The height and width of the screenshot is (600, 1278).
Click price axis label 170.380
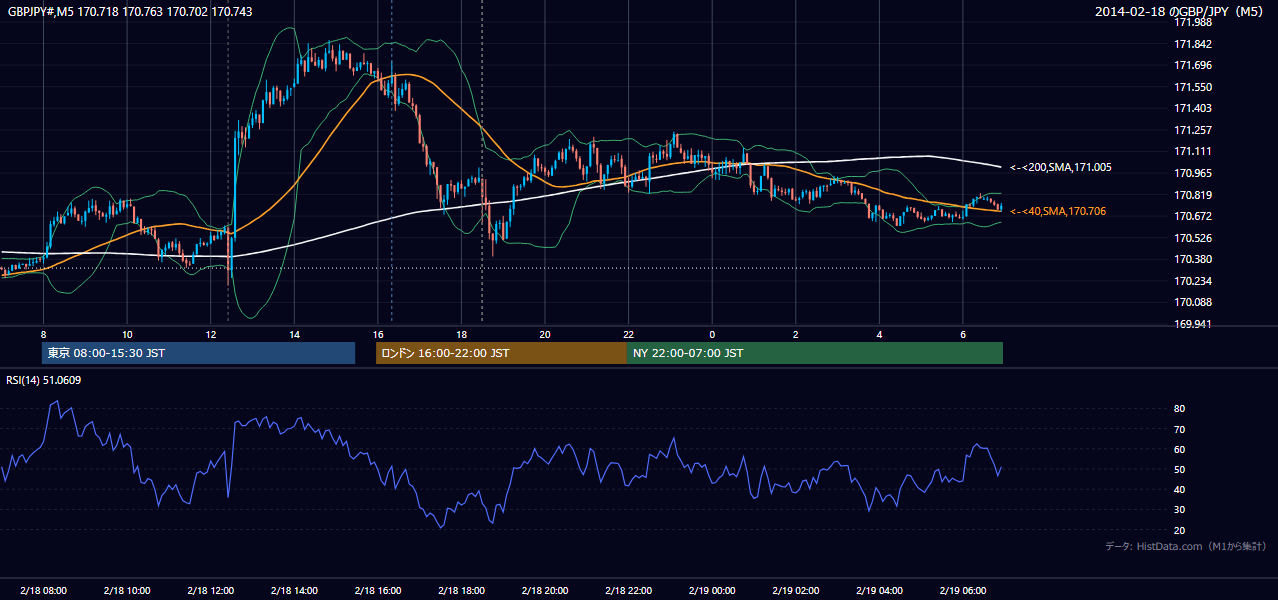[1193, 259]
